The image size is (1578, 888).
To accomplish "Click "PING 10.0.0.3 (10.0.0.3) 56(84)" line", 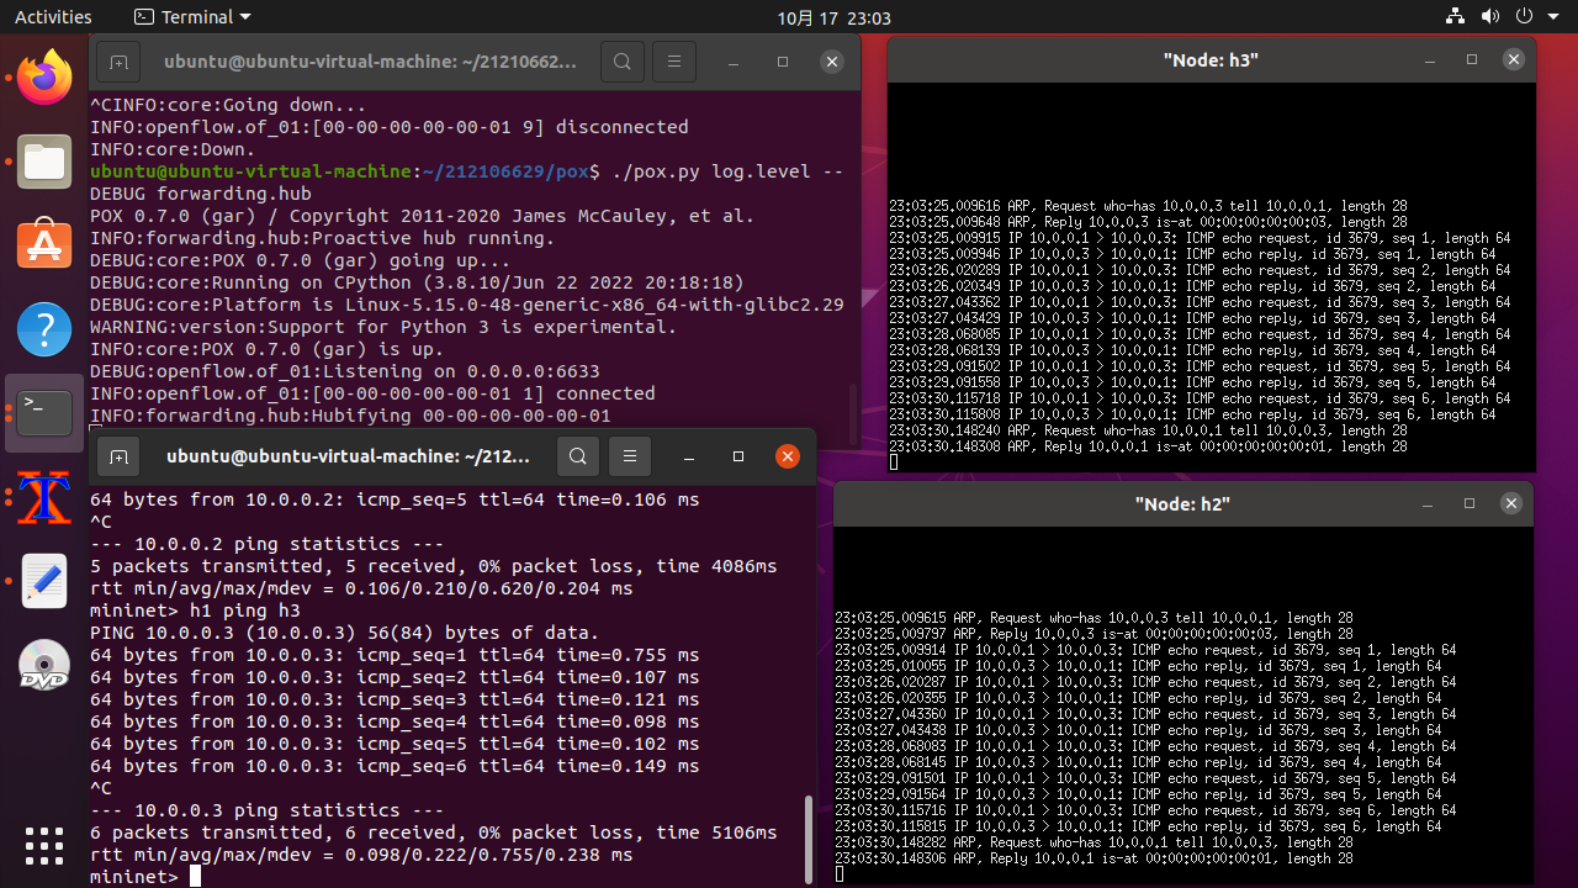I will coord(344,633).
